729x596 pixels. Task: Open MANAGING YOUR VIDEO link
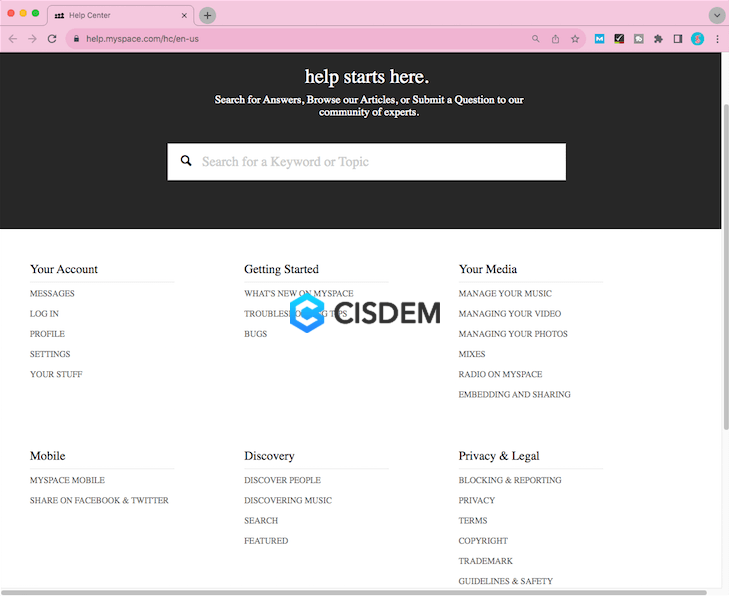tap(510, 314)
